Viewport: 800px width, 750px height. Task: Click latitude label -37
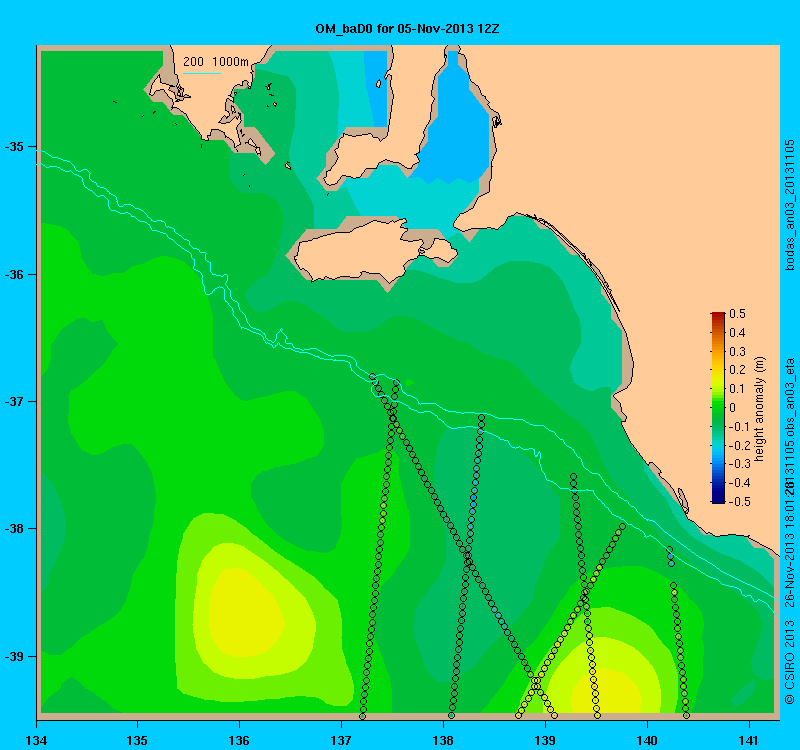point(14,402)
